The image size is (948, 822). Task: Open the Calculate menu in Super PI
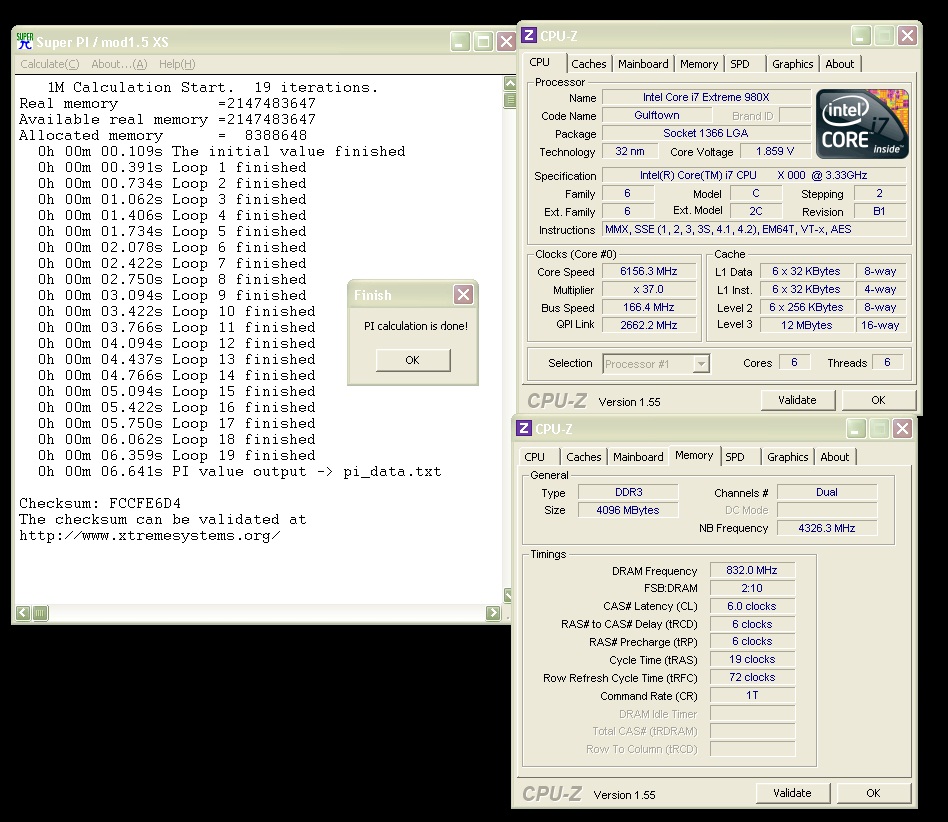pyautogui.click(x=50, y=64)
